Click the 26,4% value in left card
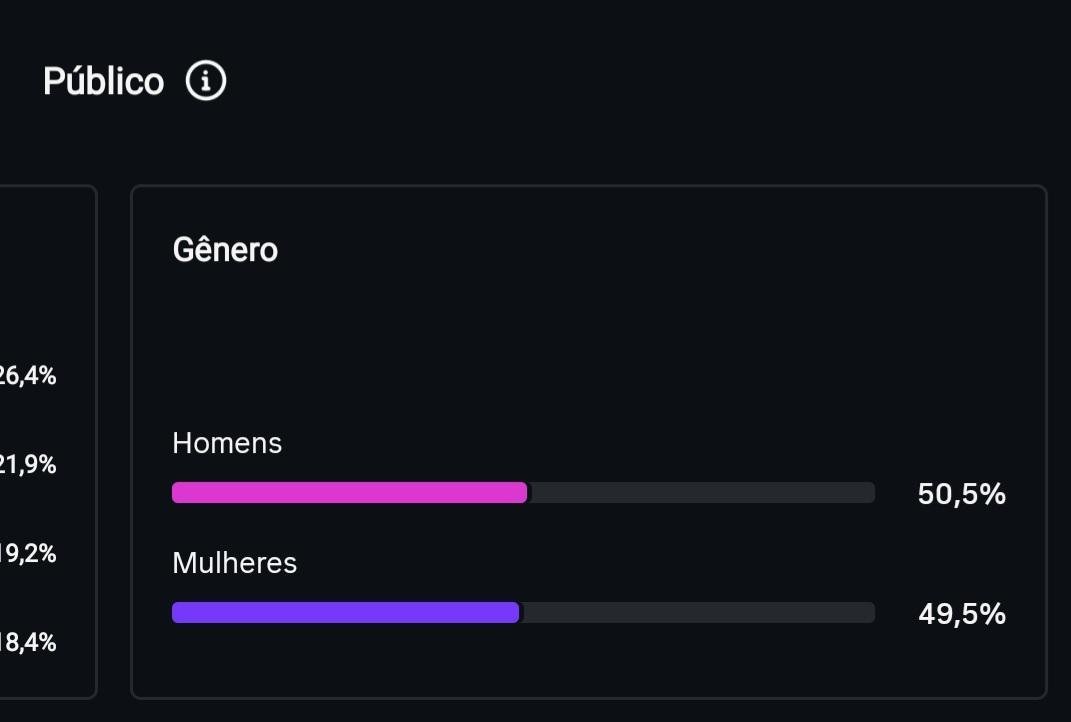This screenshot has width=1071, height=722. (28, 376)
